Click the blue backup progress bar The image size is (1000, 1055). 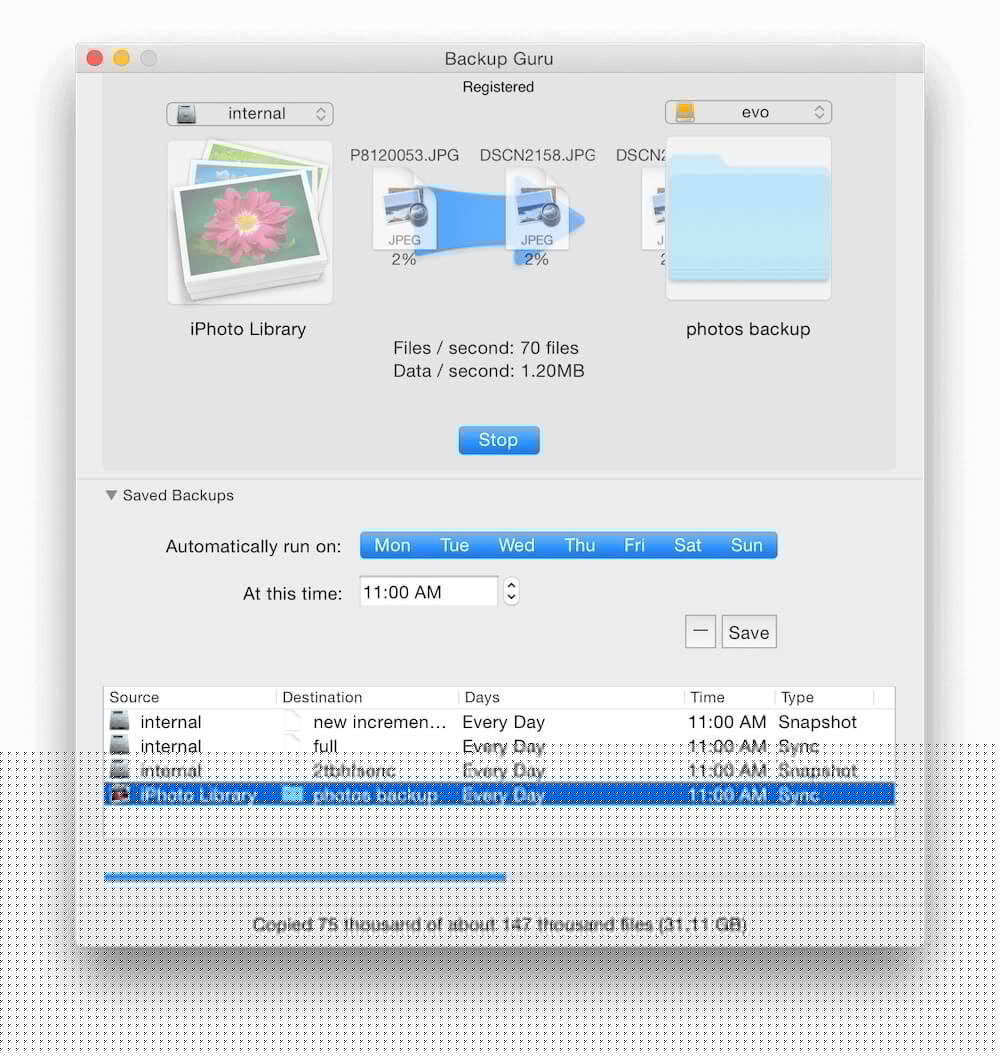[304, 878]
